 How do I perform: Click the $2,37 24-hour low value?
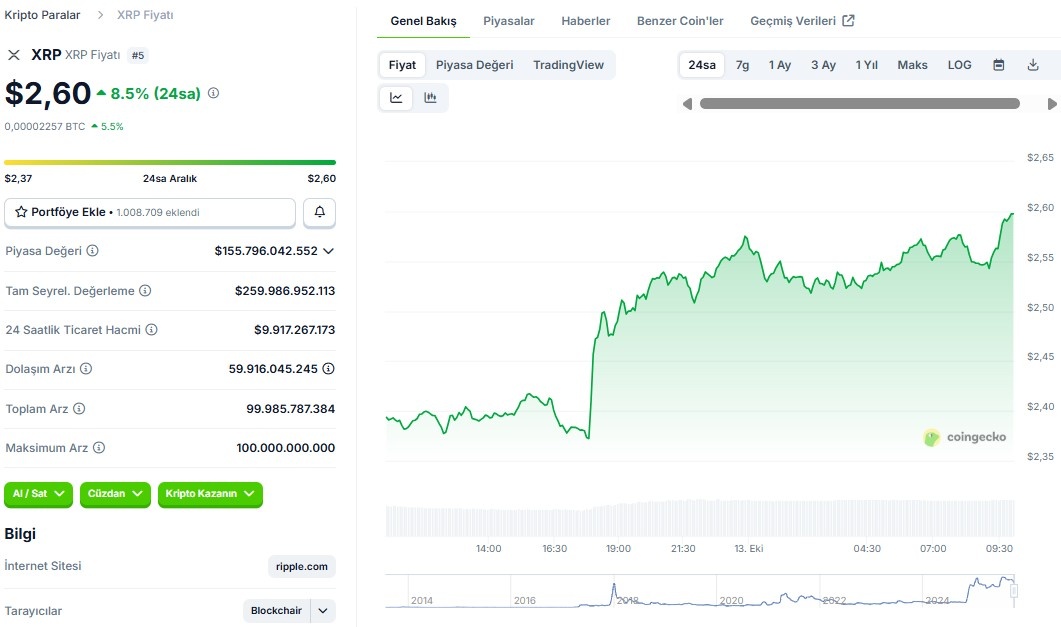(x=18, y=179)
